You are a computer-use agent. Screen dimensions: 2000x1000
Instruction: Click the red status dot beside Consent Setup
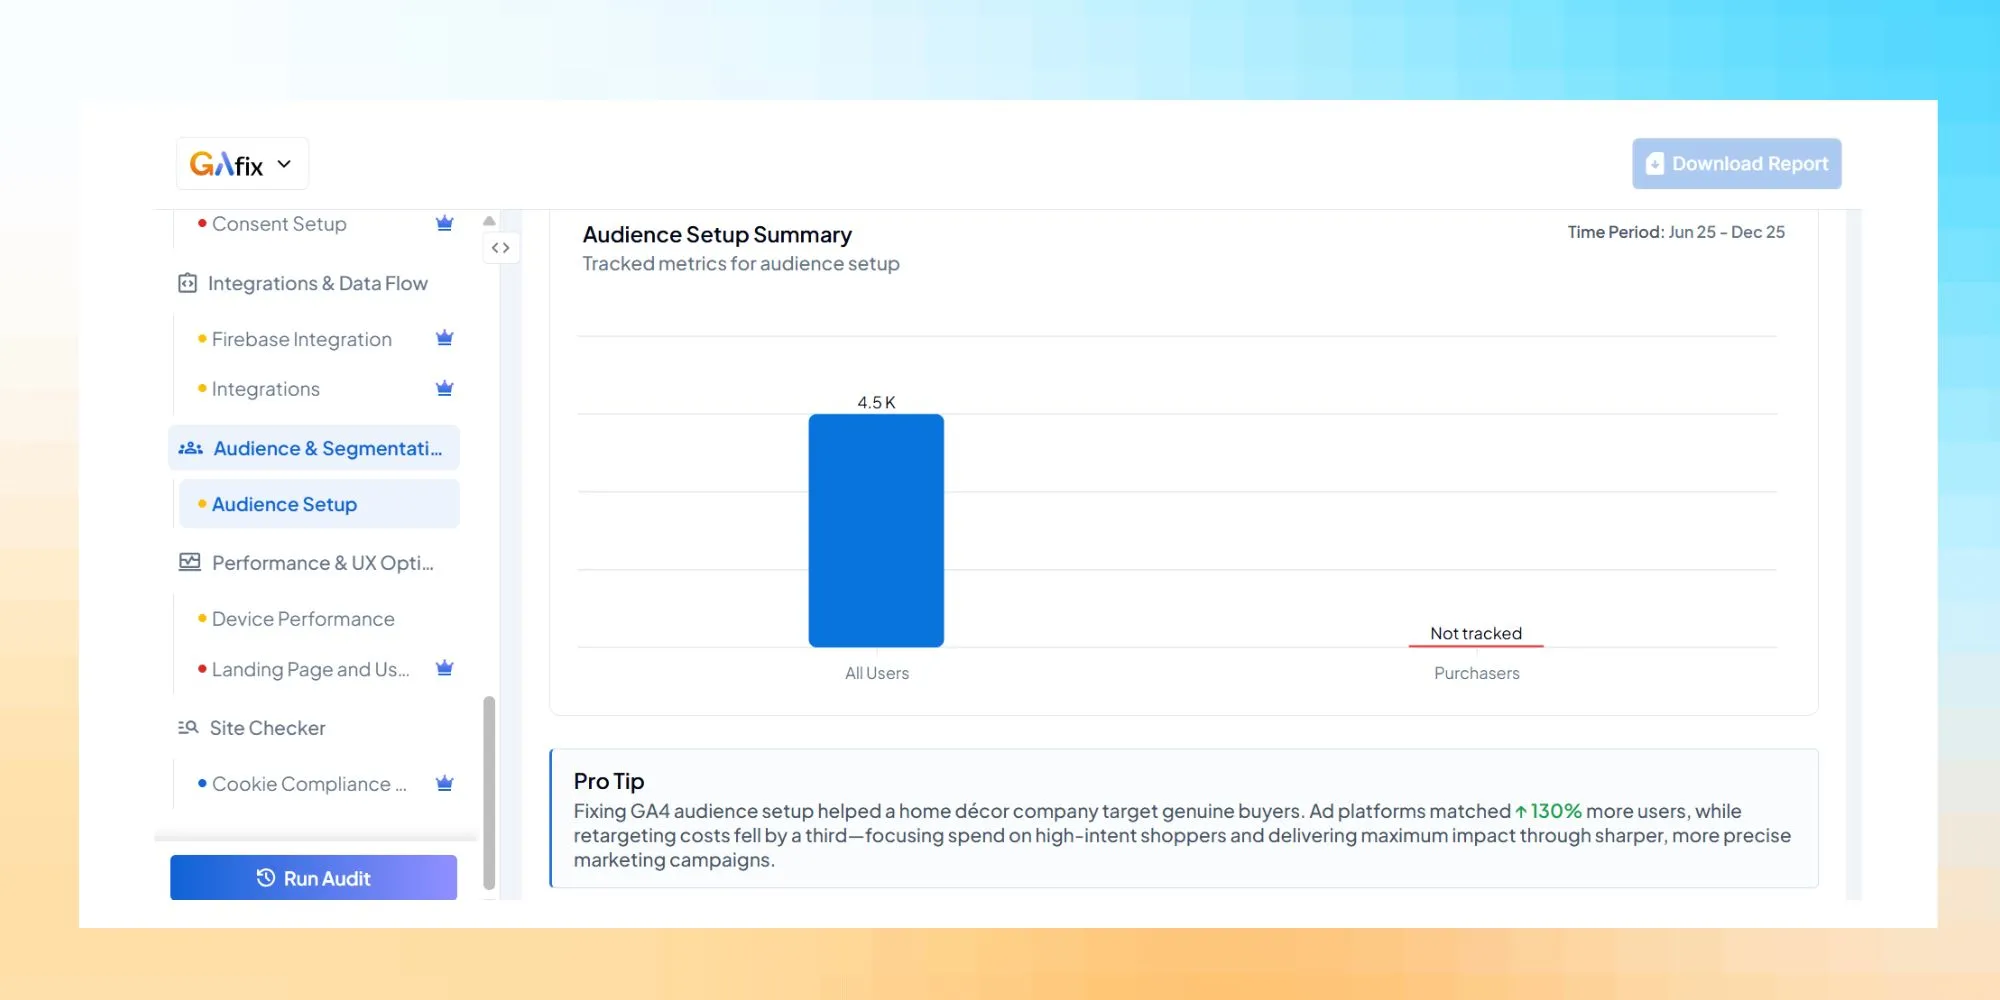(203, 223)
